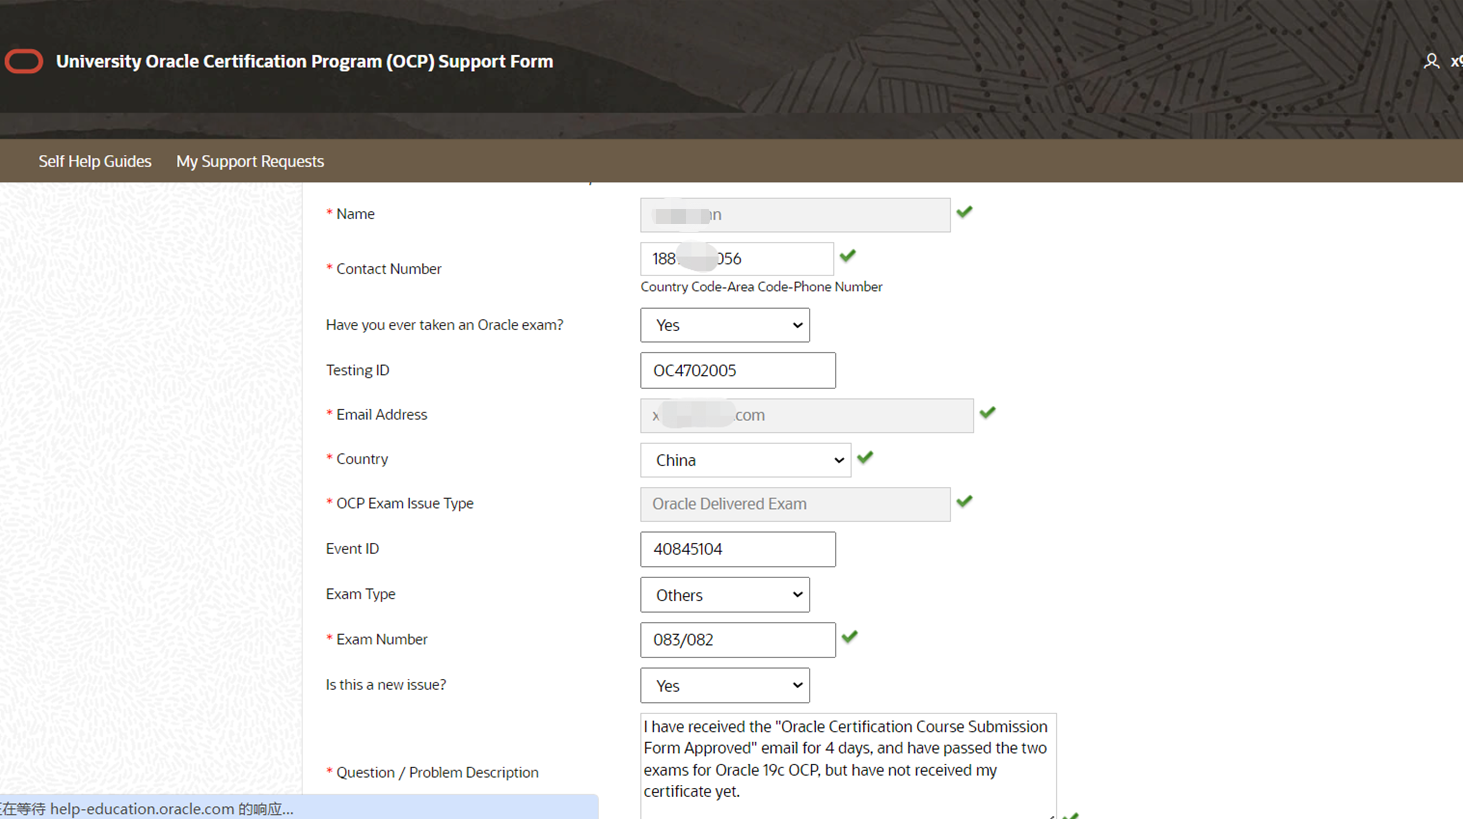Click the green checkmark next to Country
This screenshot has height=833, width=1463.
865,457
